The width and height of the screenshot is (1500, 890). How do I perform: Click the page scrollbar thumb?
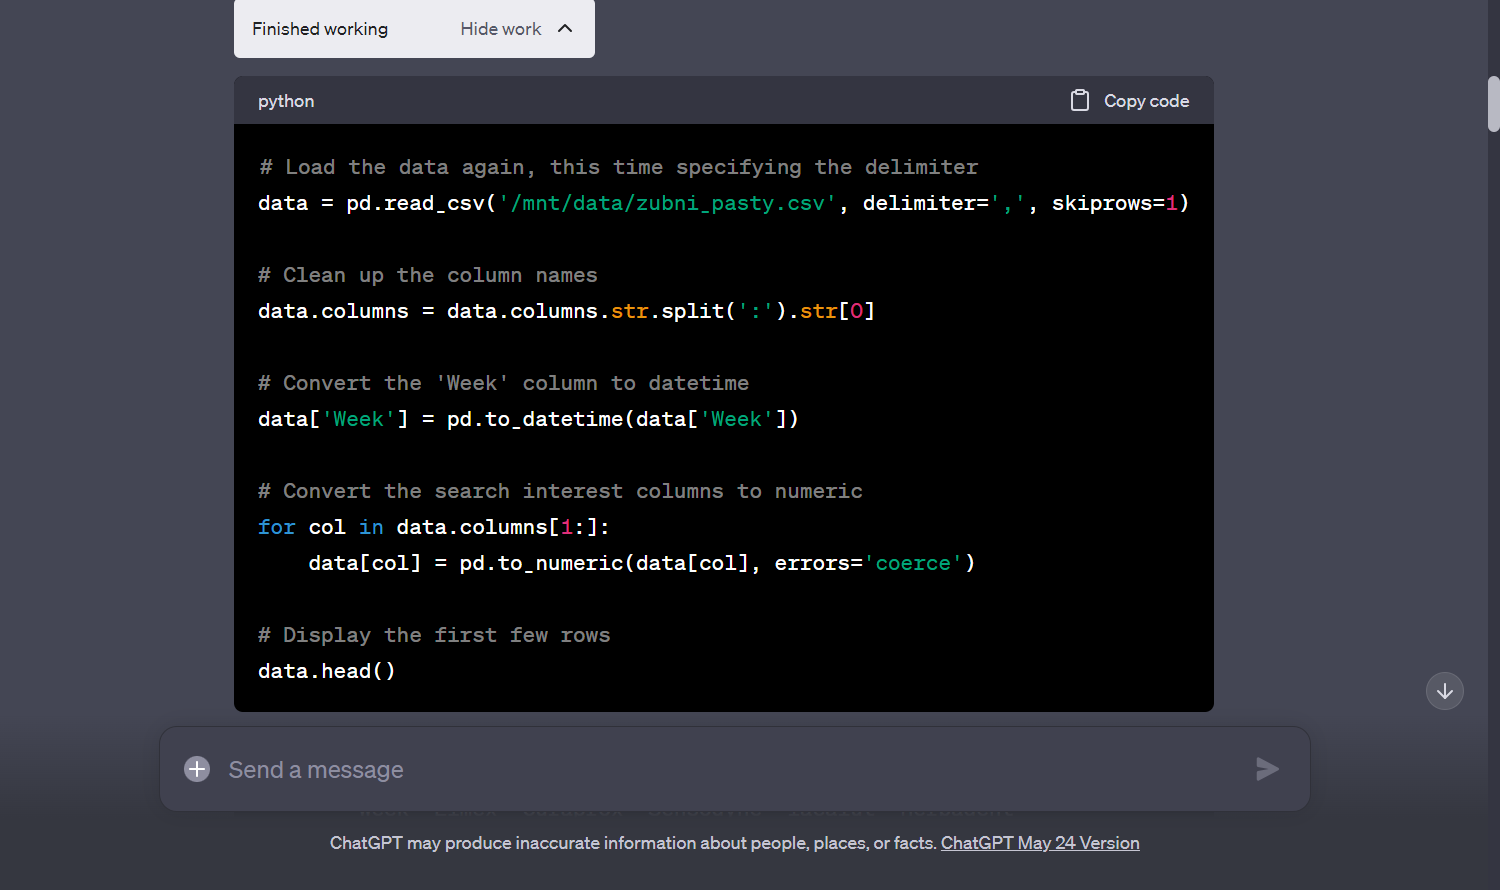(1493, 104)
